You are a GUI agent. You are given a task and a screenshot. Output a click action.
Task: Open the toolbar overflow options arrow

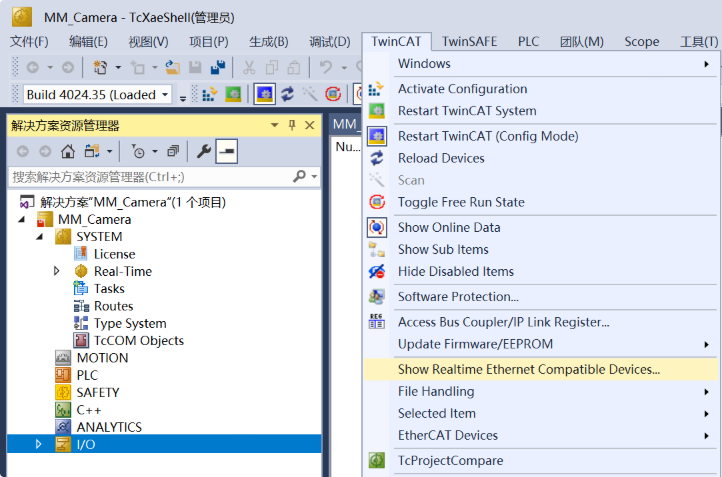click(x=183, y=98)
